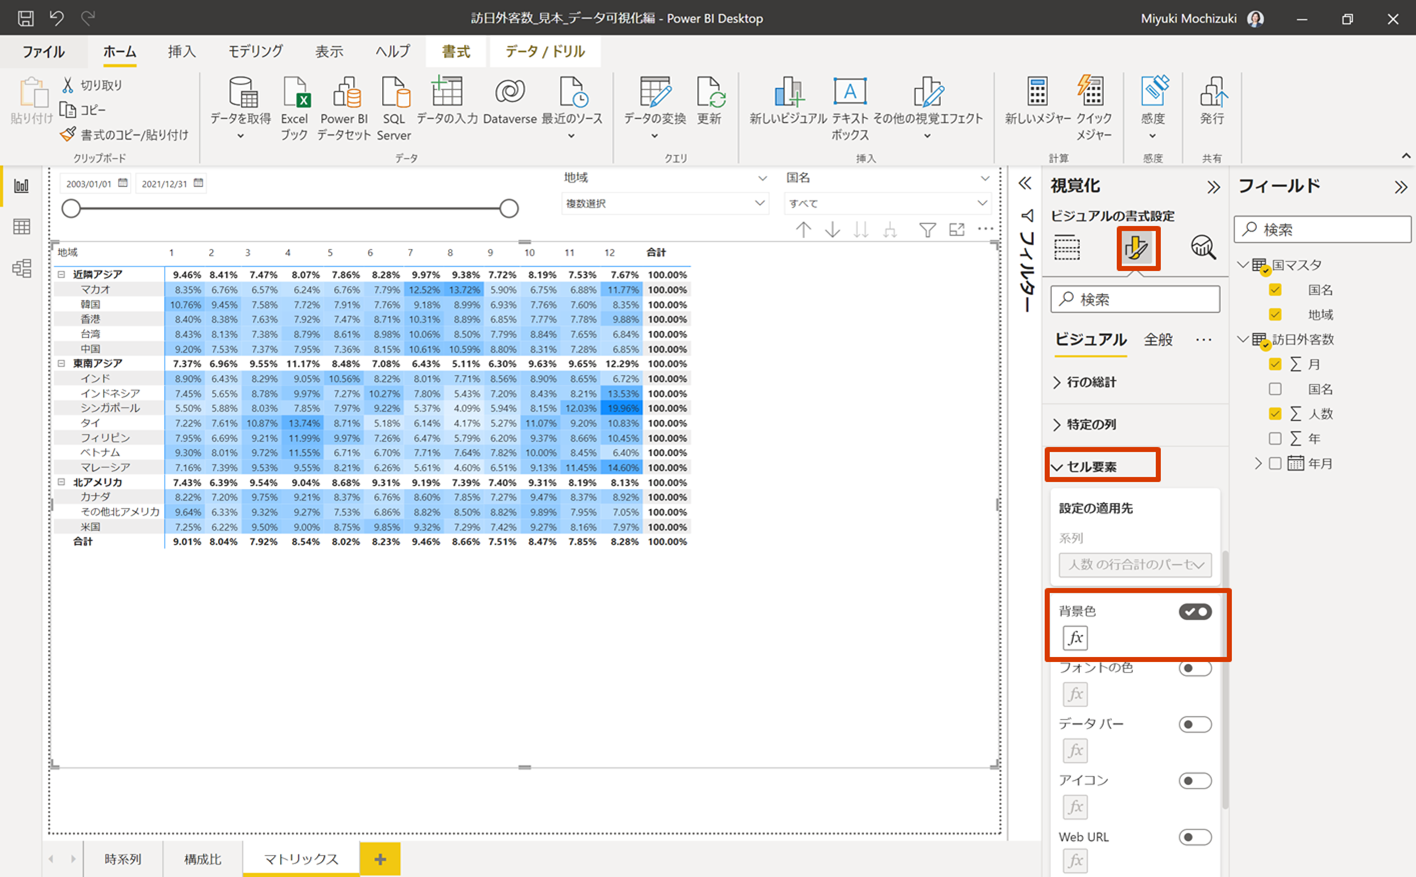Open the Analytics magnifier icon

point(1203,247)
